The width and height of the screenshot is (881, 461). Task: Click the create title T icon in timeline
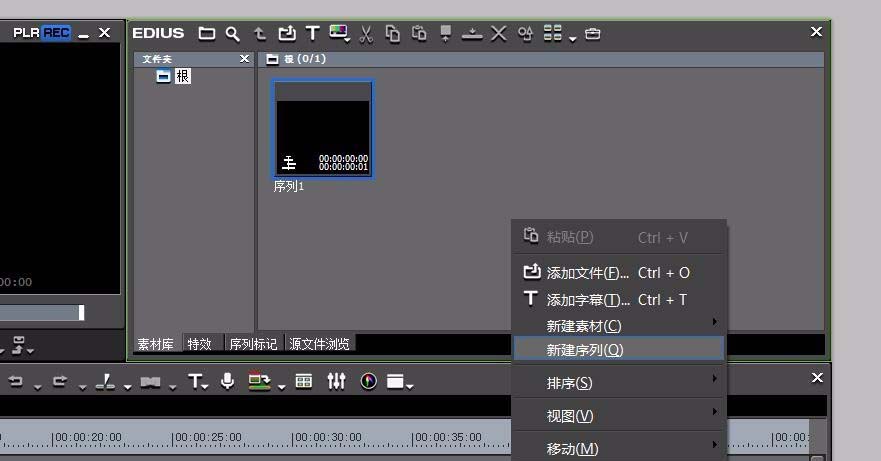click(x=194, y=381)
